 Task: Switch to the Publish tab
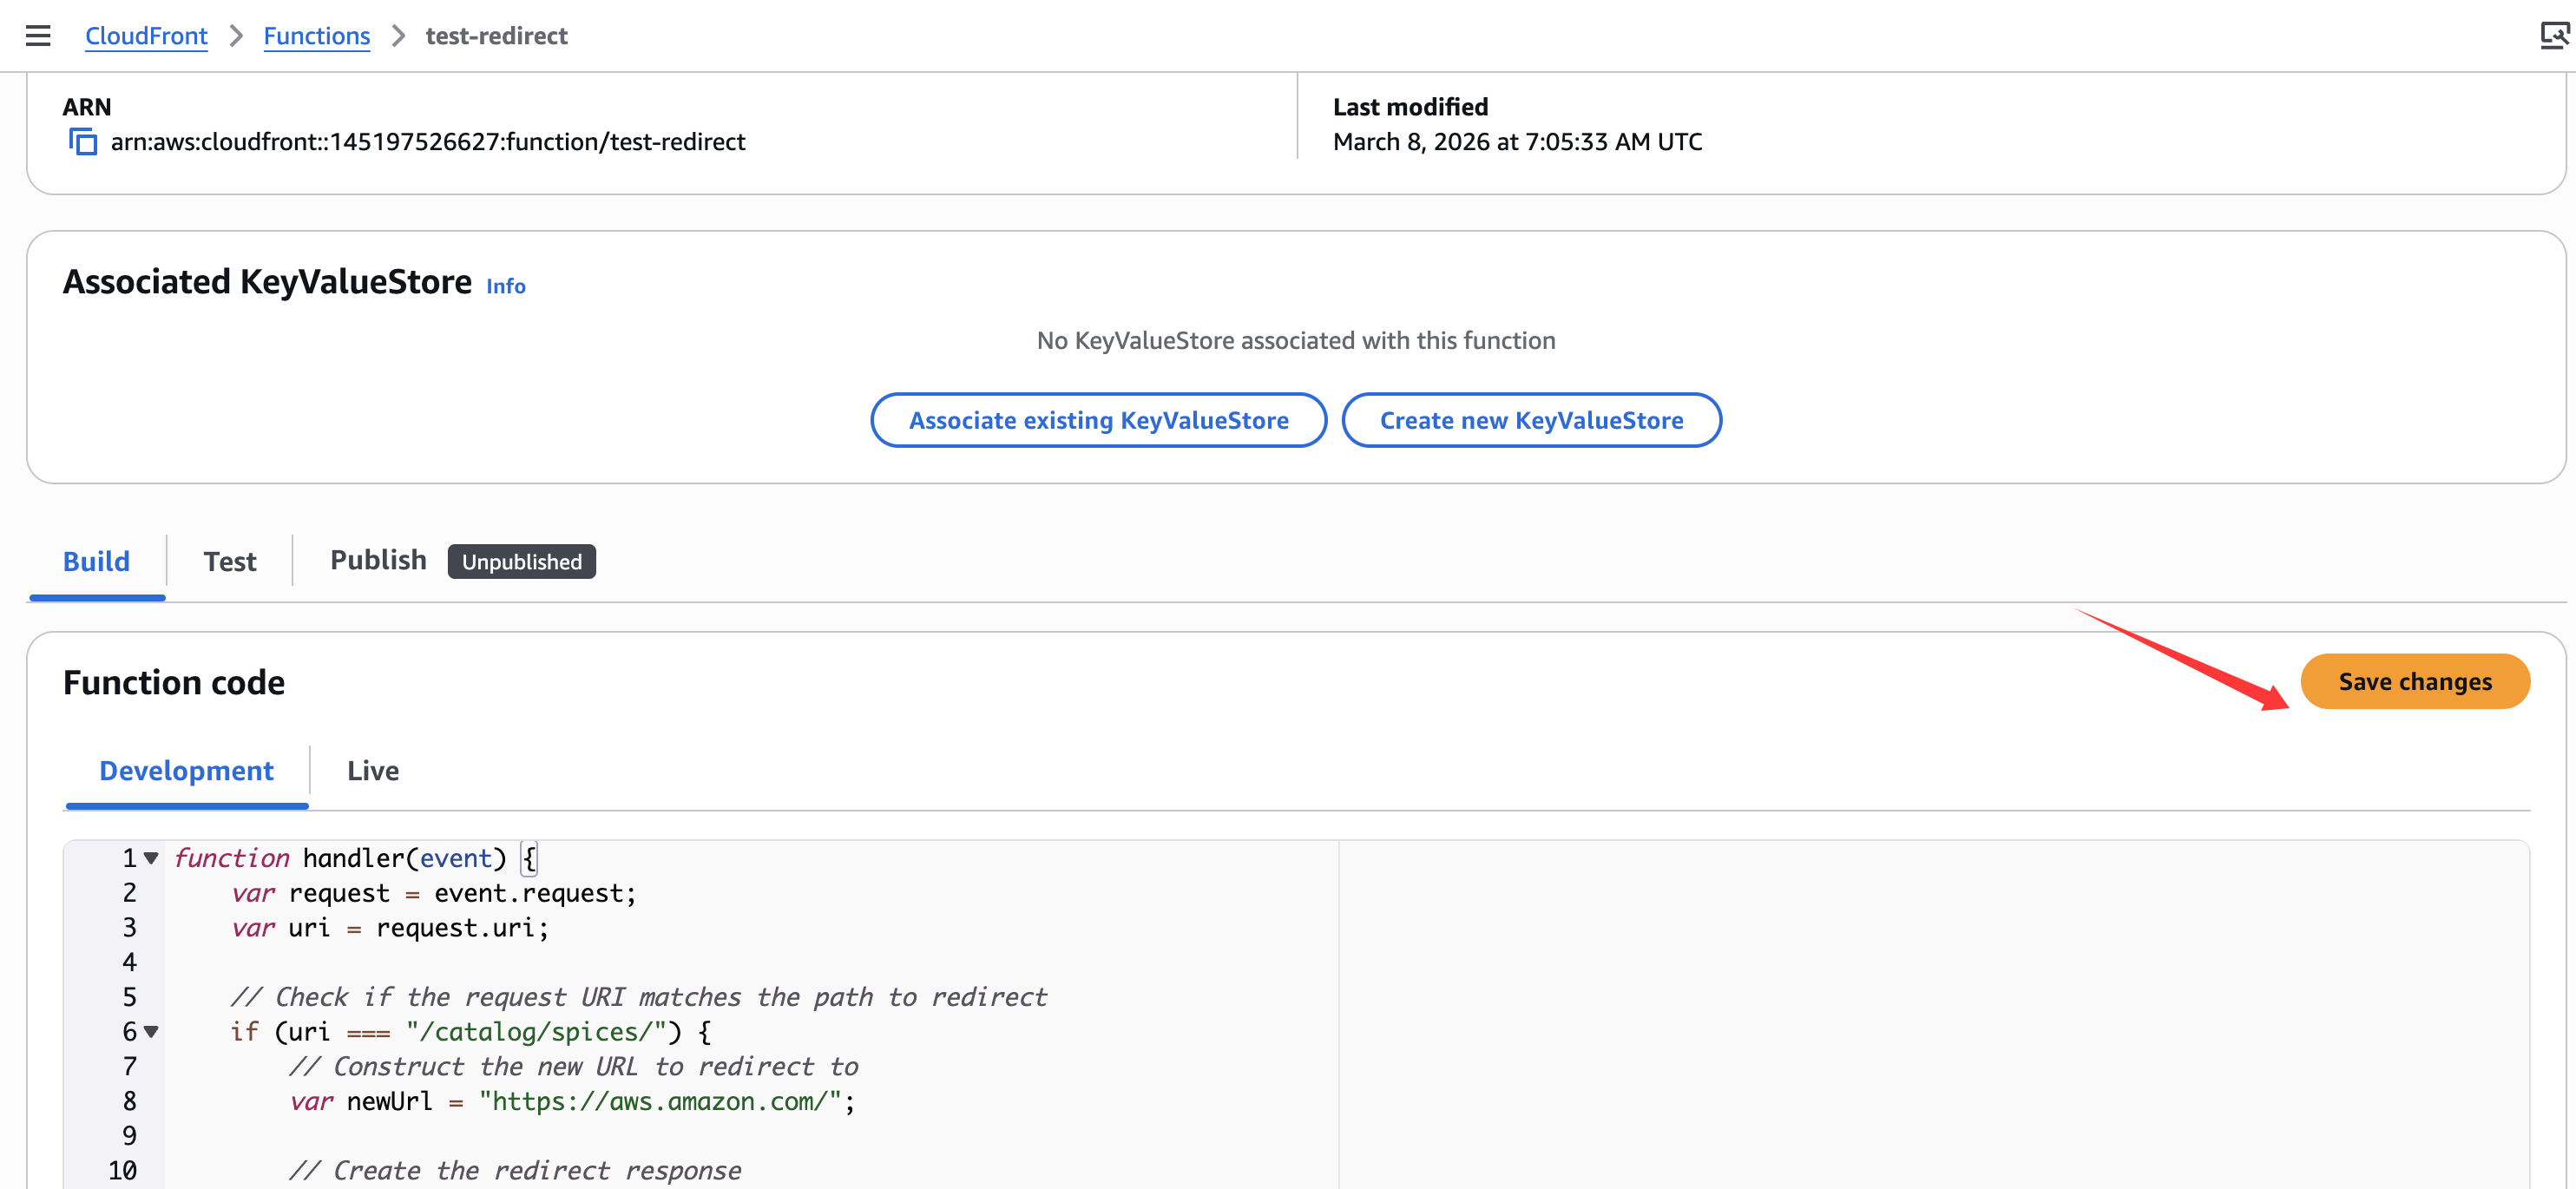378,560
